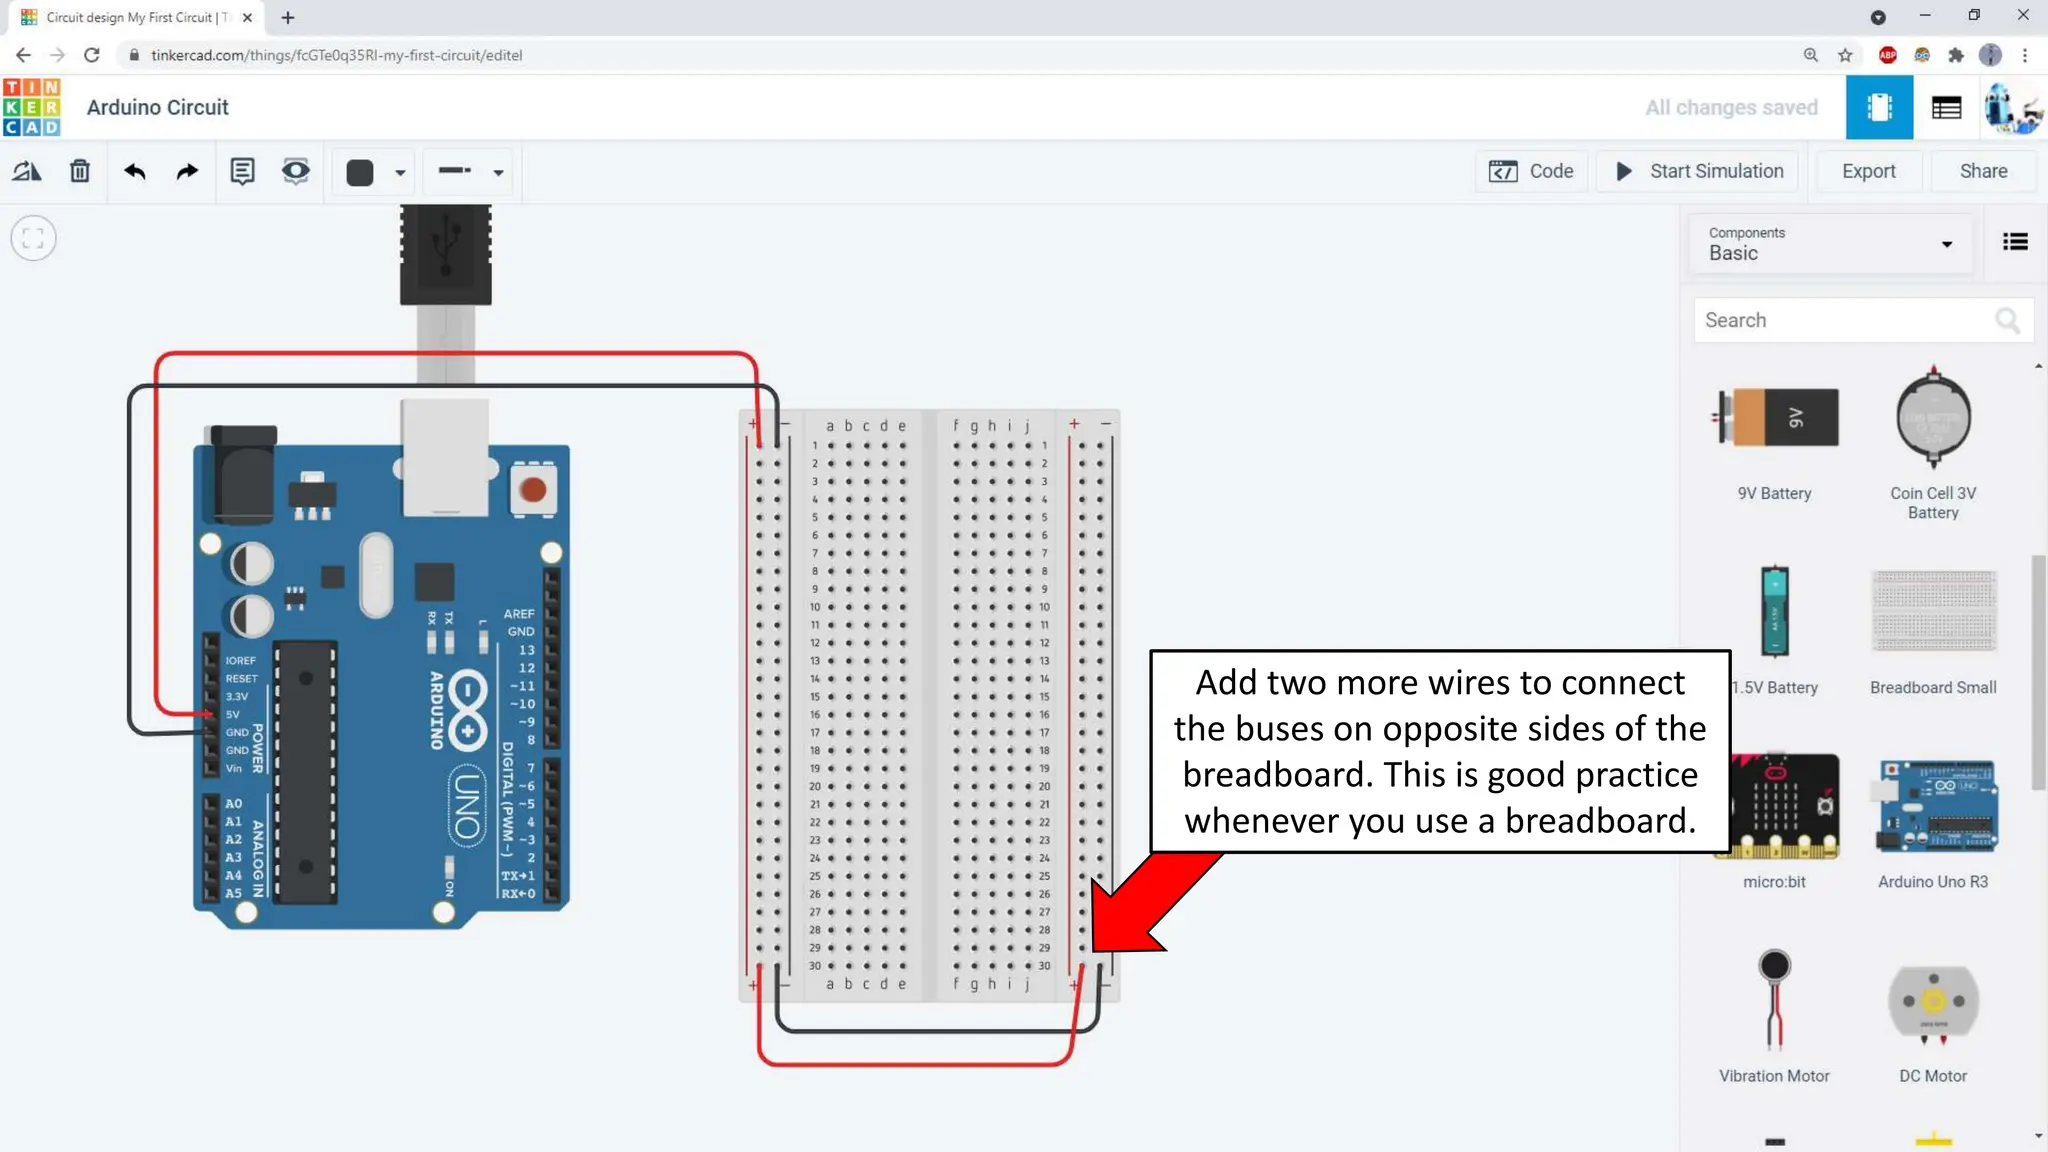Image resolution: width=2048 pixels, height=1152 pixels.
Task: Reload the browser page
Action: pos(91,55)
